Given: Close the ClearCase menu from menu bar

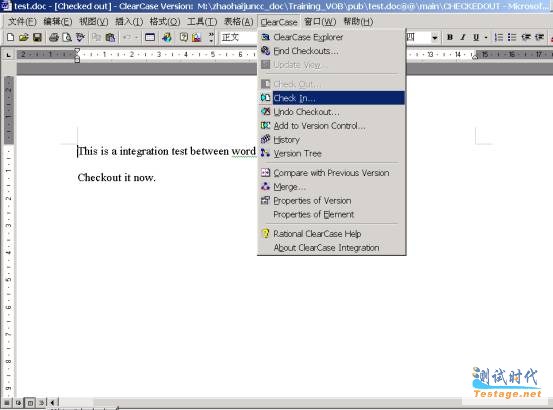Looking at the screenshot, I should coord(279,22).
